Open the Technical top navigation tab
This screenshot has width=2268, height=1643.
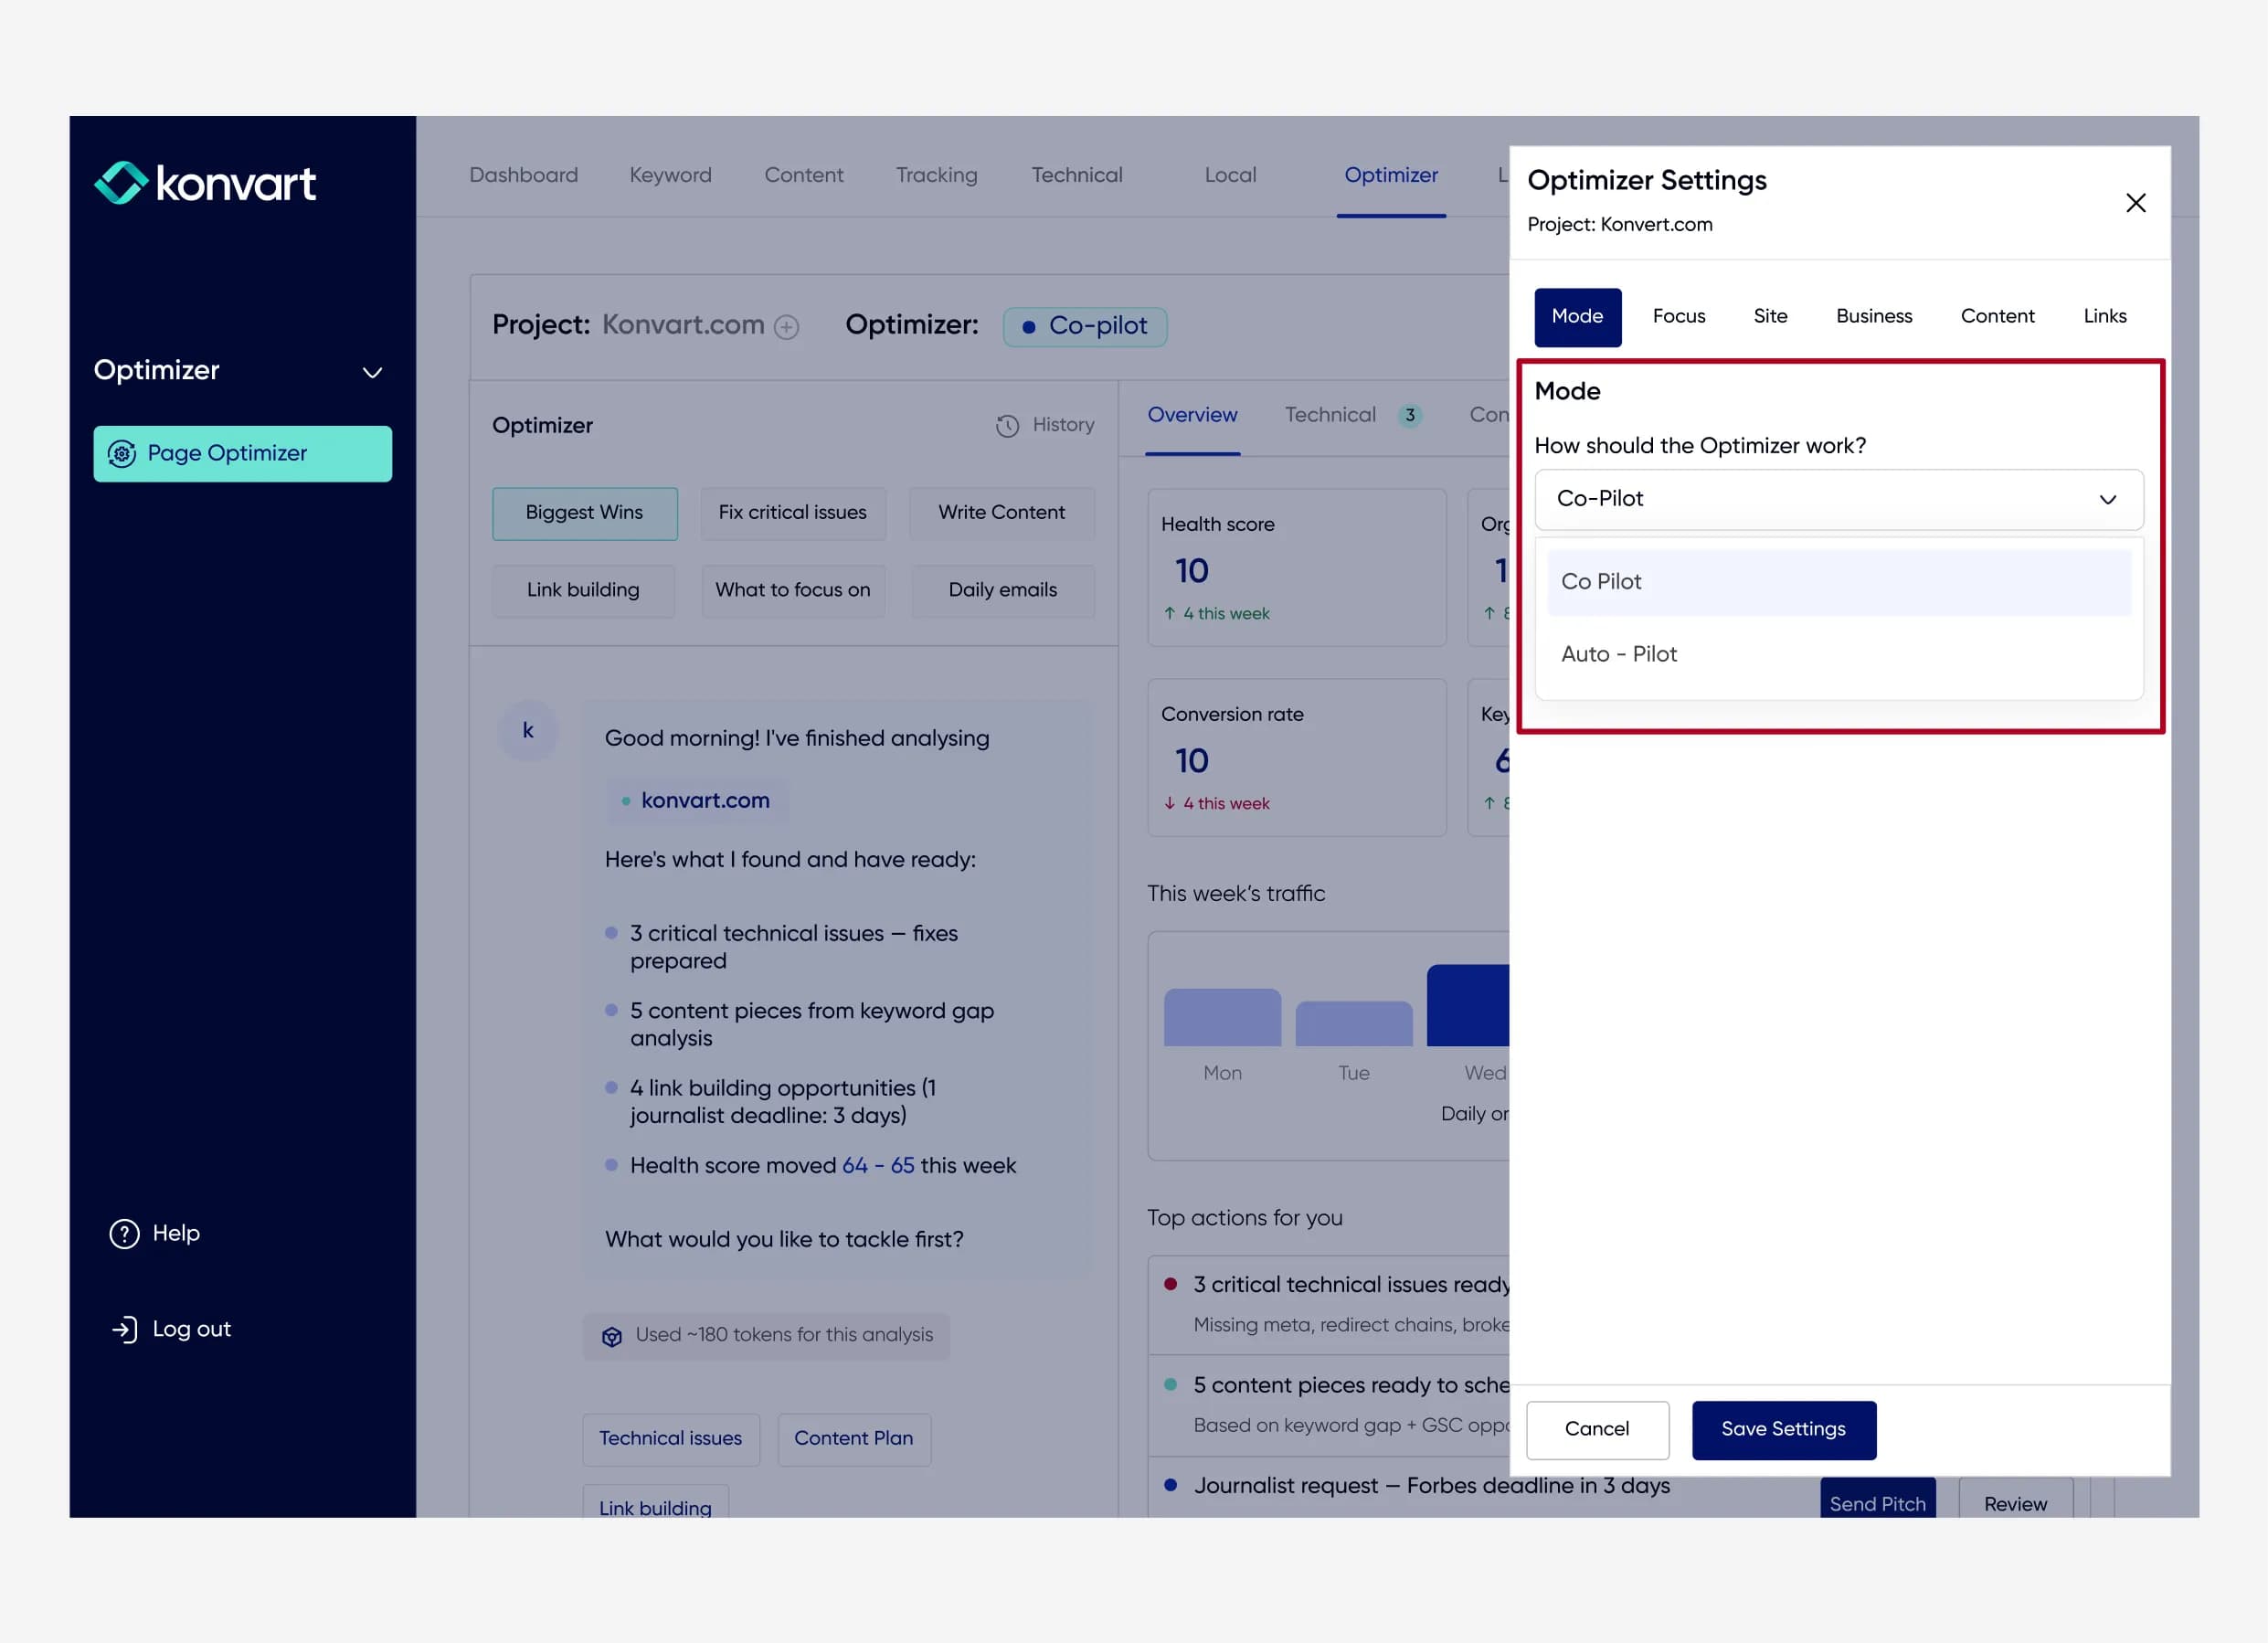point(1076,175)
